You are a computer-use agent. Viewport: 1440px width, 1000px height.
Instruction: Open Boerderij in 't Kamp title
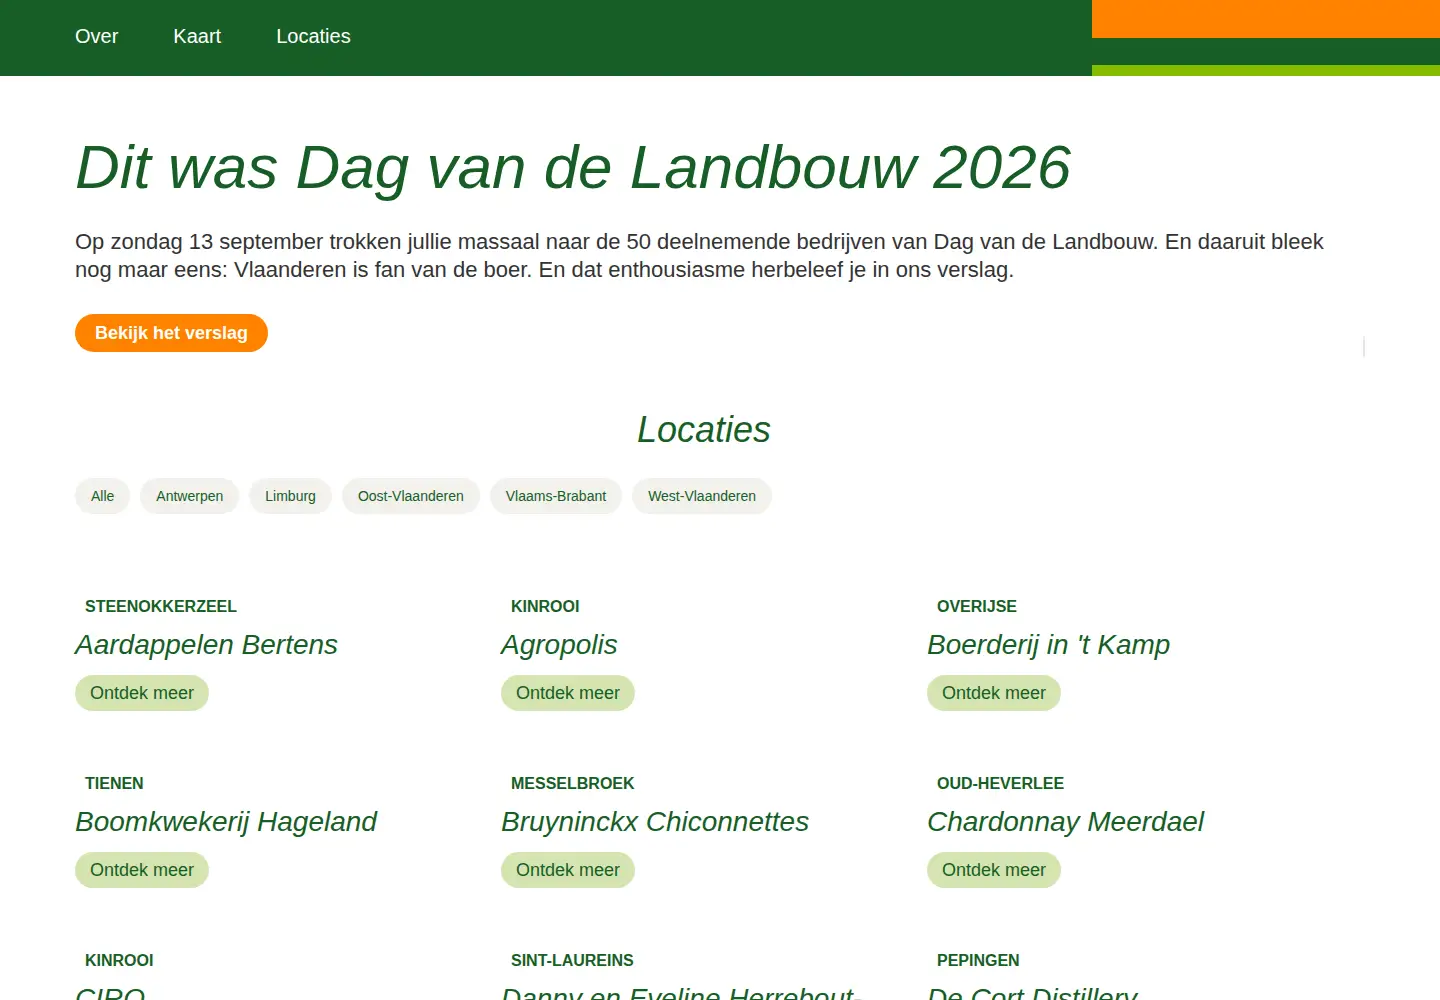tap(1048, 645)
